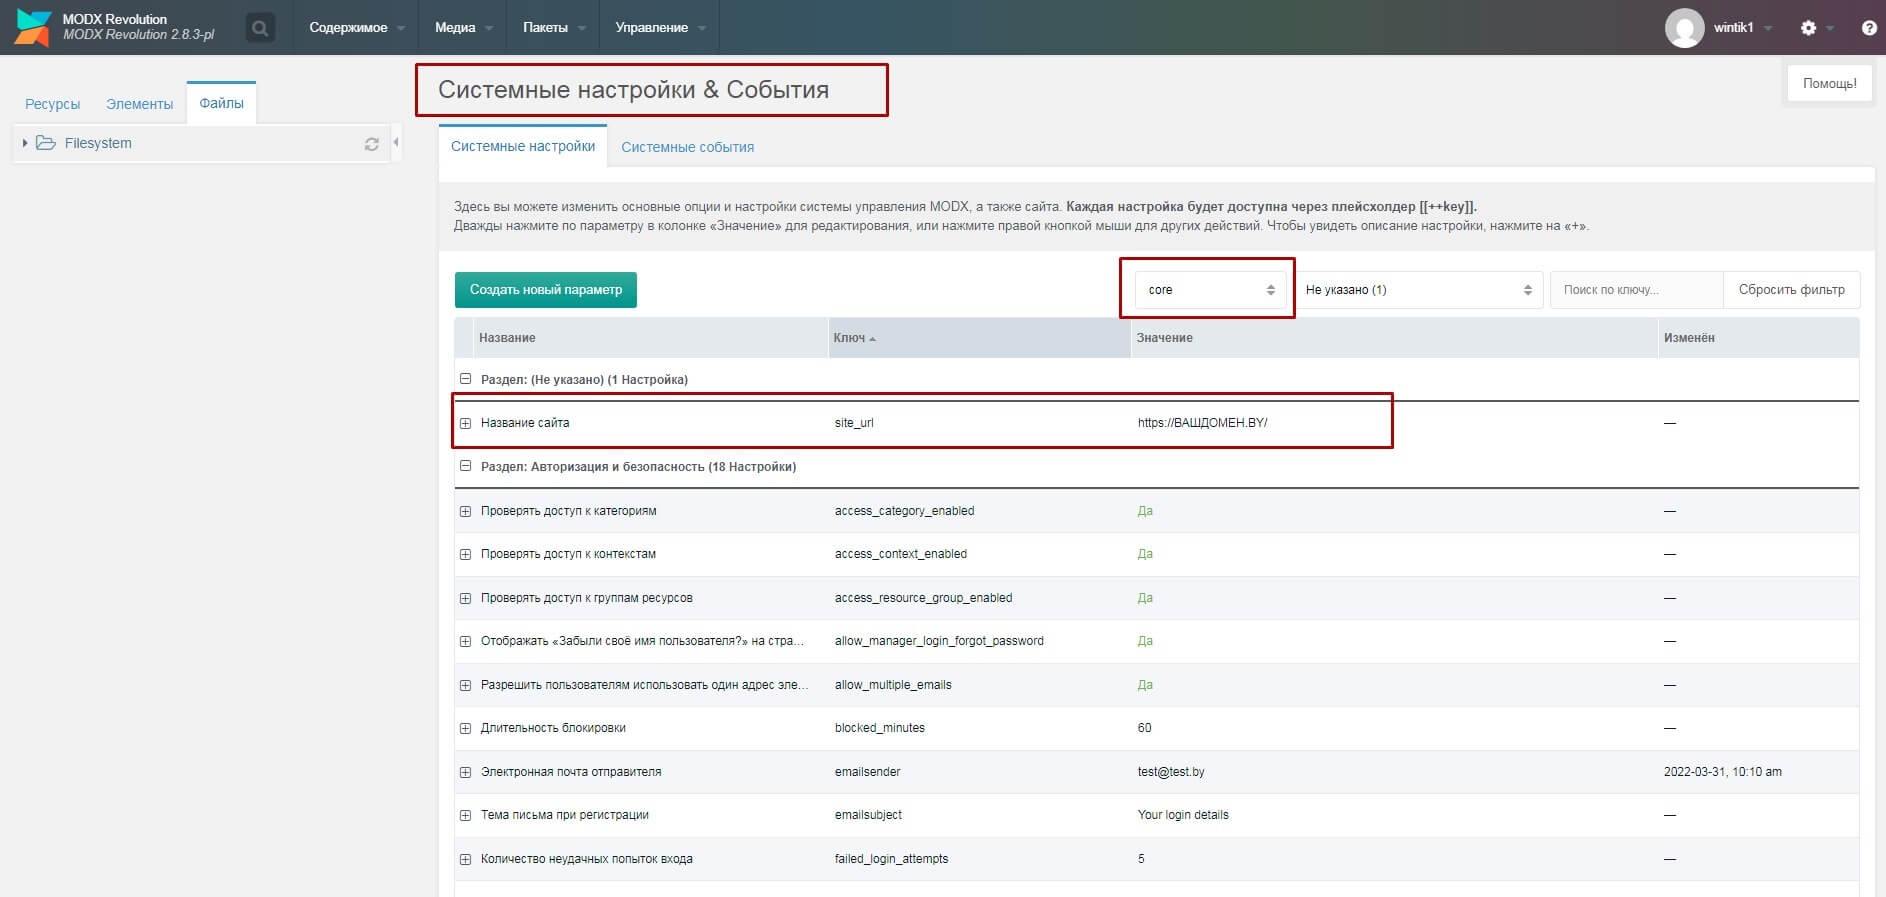Focus the Поиск по ключу search field

click(1635, 290)
